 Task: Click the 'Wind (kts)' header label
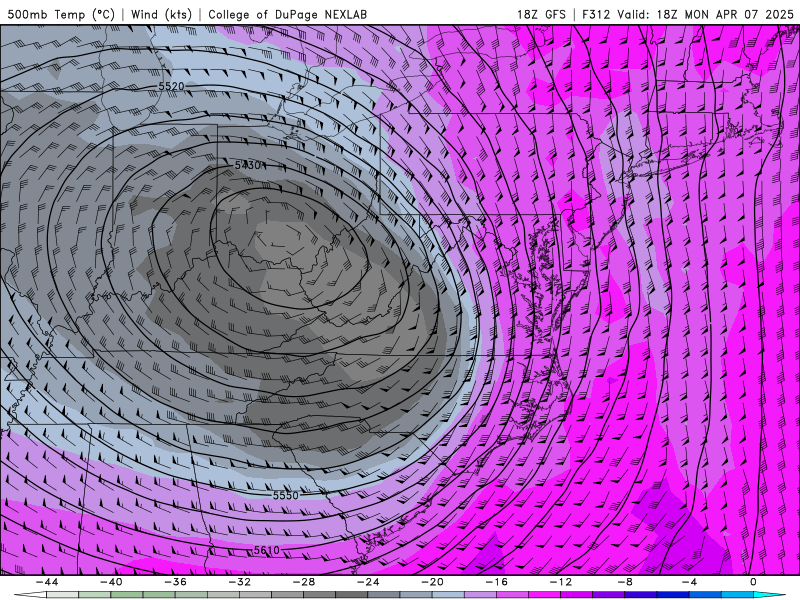(161, 14)
